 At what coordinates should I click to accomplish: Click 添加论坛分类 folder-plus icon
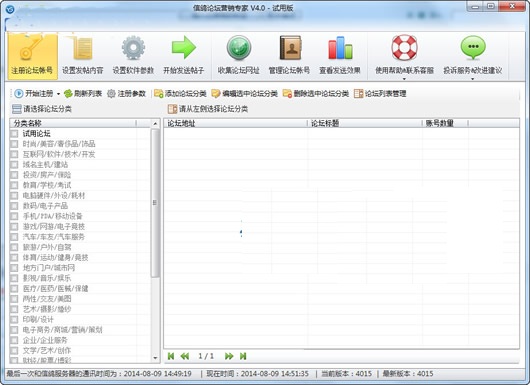tap(158, 93)
